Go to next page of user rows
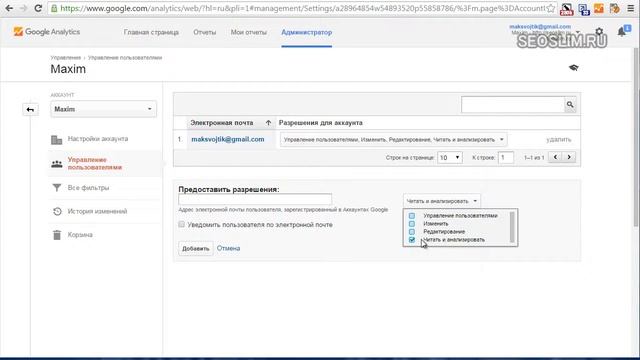Image resolution: width=640 pixels, height=360 pixels. pyautogui.click(x=569, y=157)
